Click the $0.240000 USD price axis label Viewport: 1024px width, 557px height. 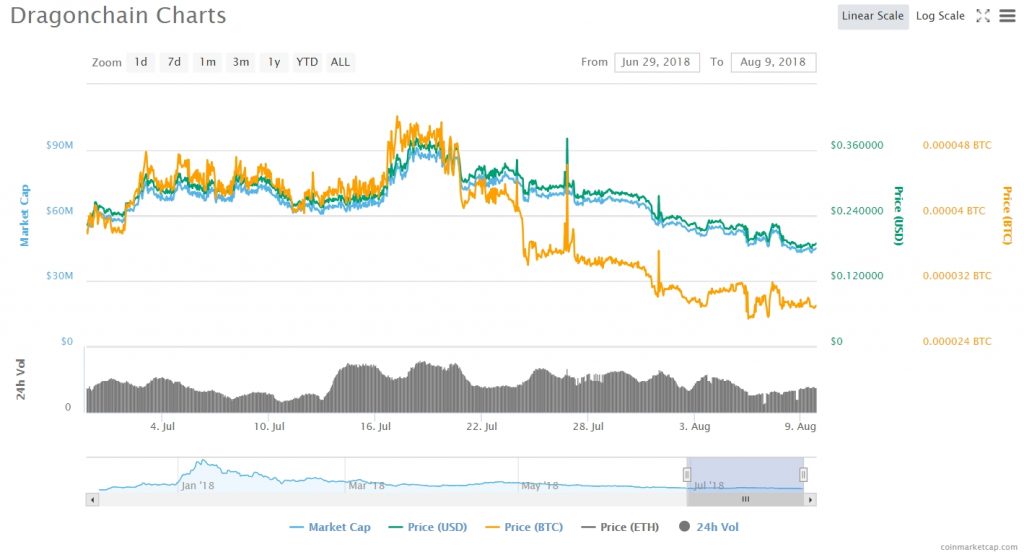point(857,211)
